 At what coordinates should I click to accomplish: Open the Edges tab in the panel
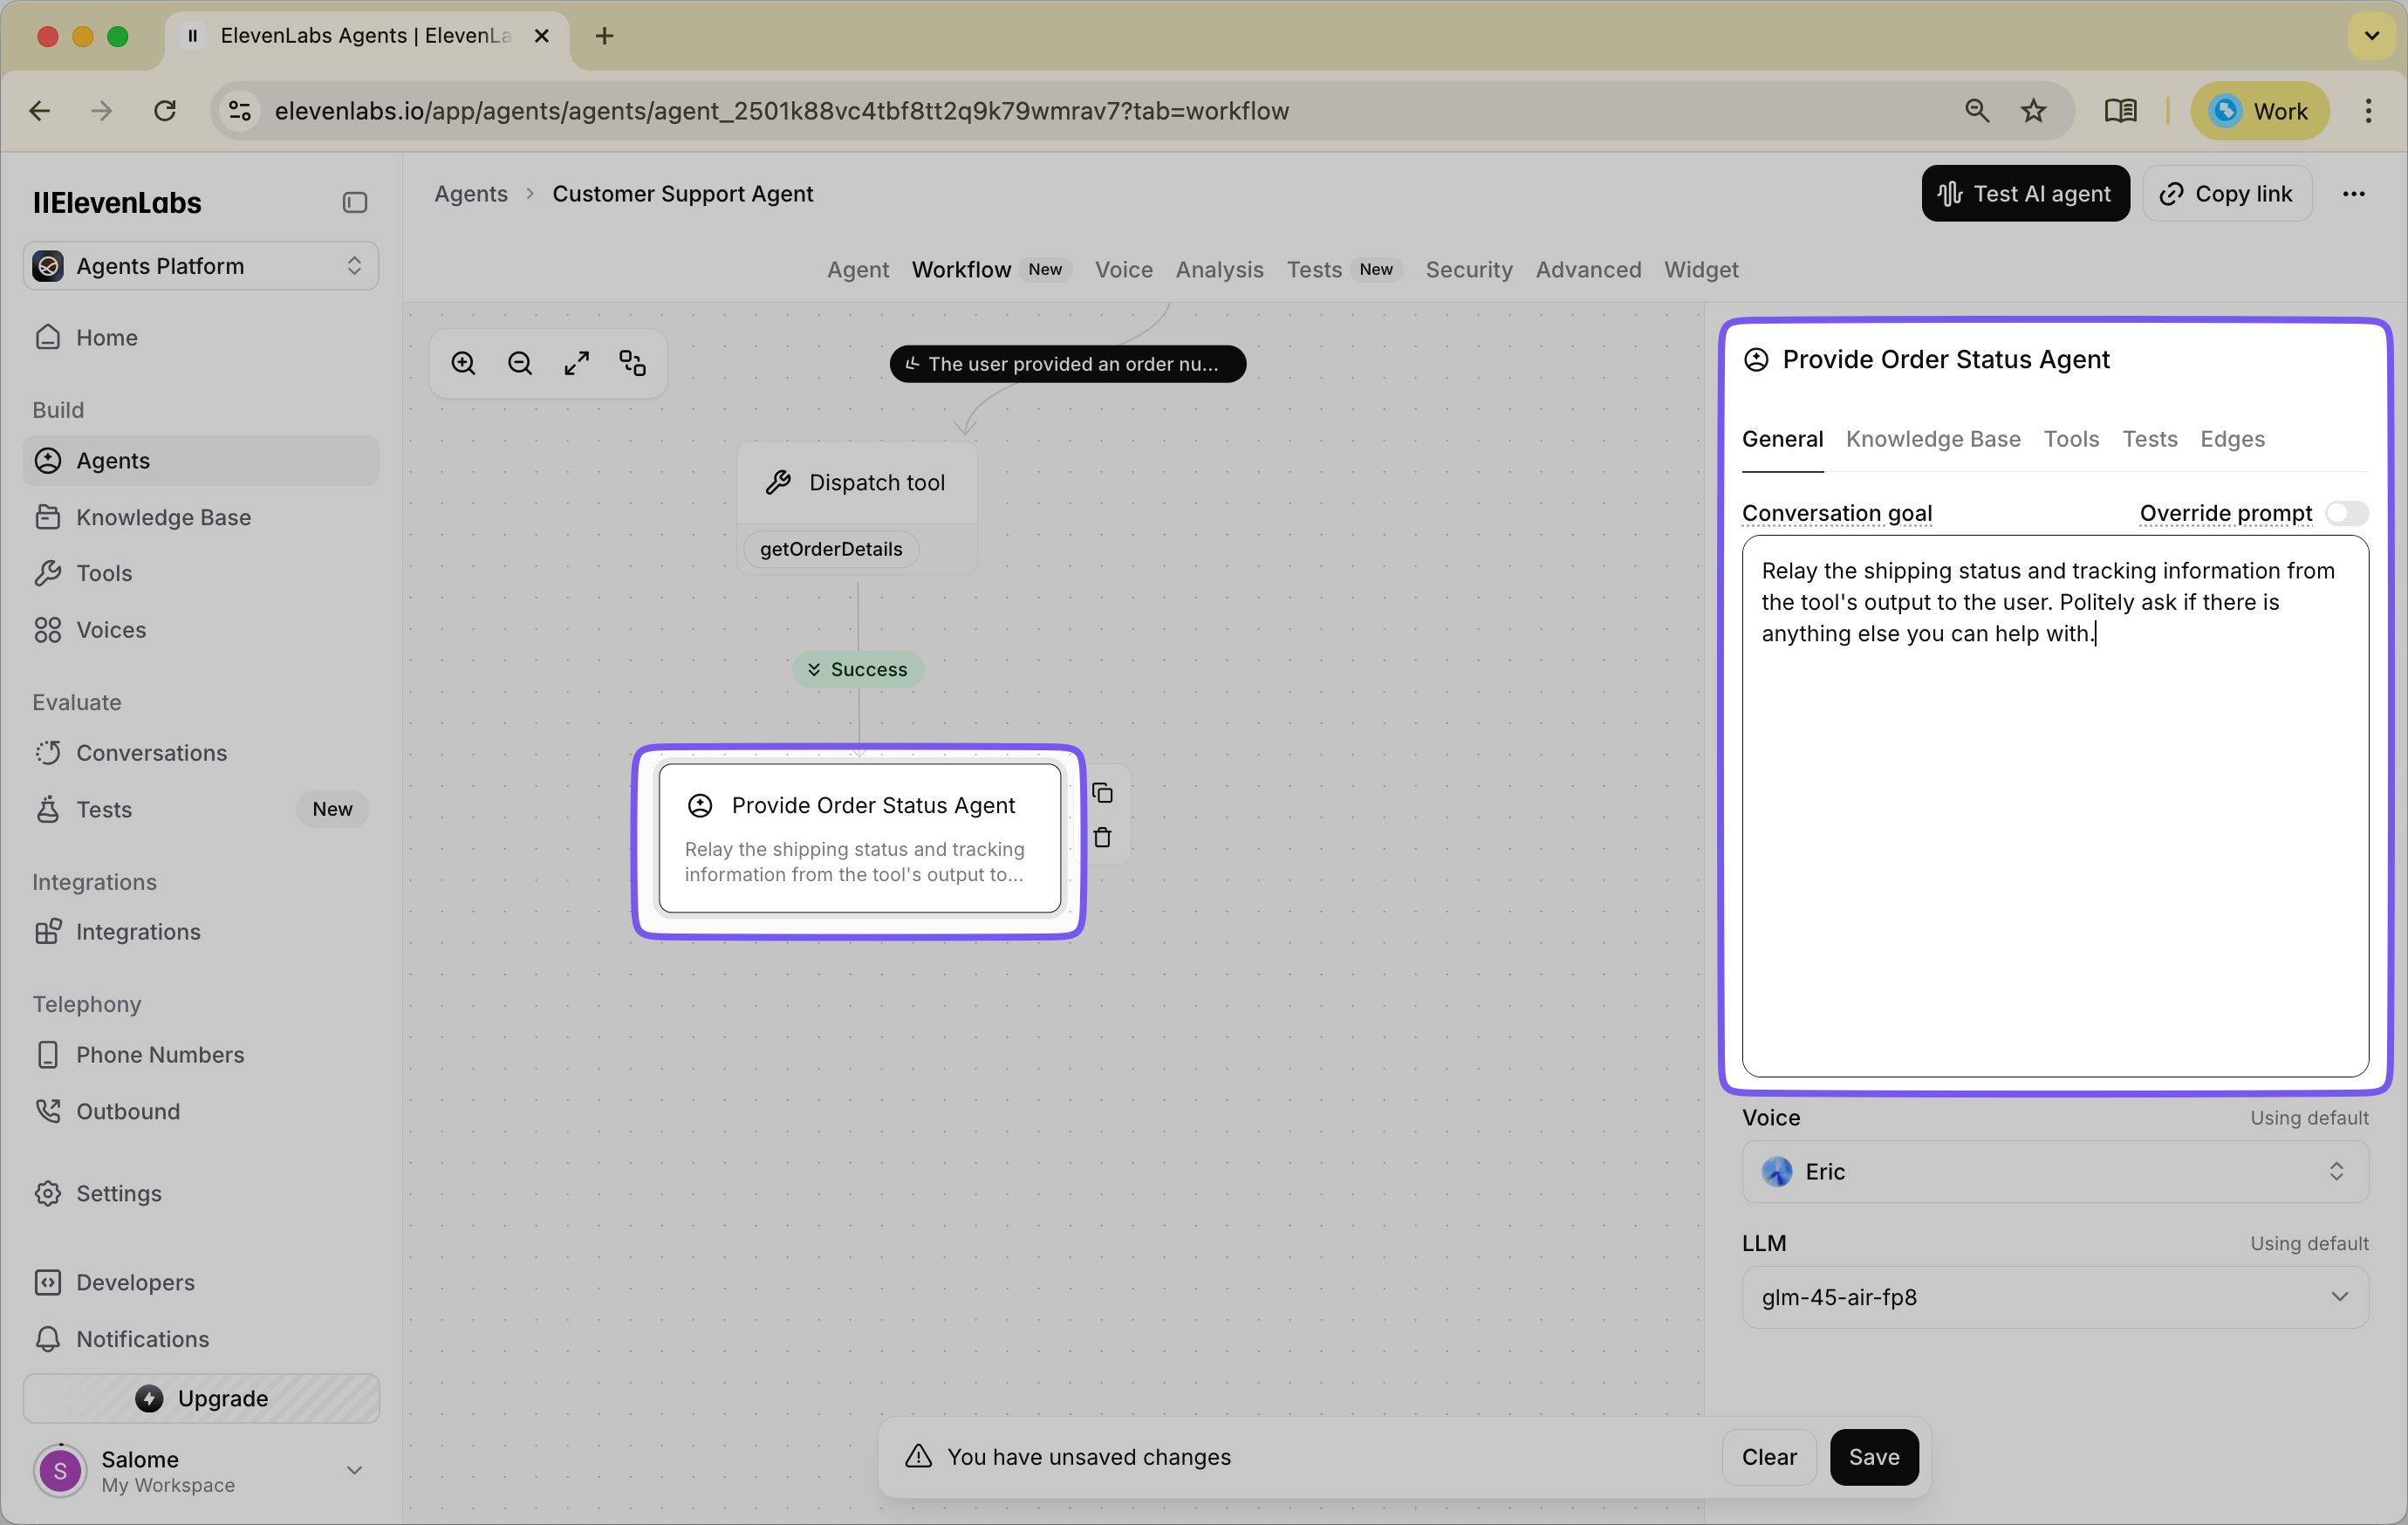tap(2232, 438)
